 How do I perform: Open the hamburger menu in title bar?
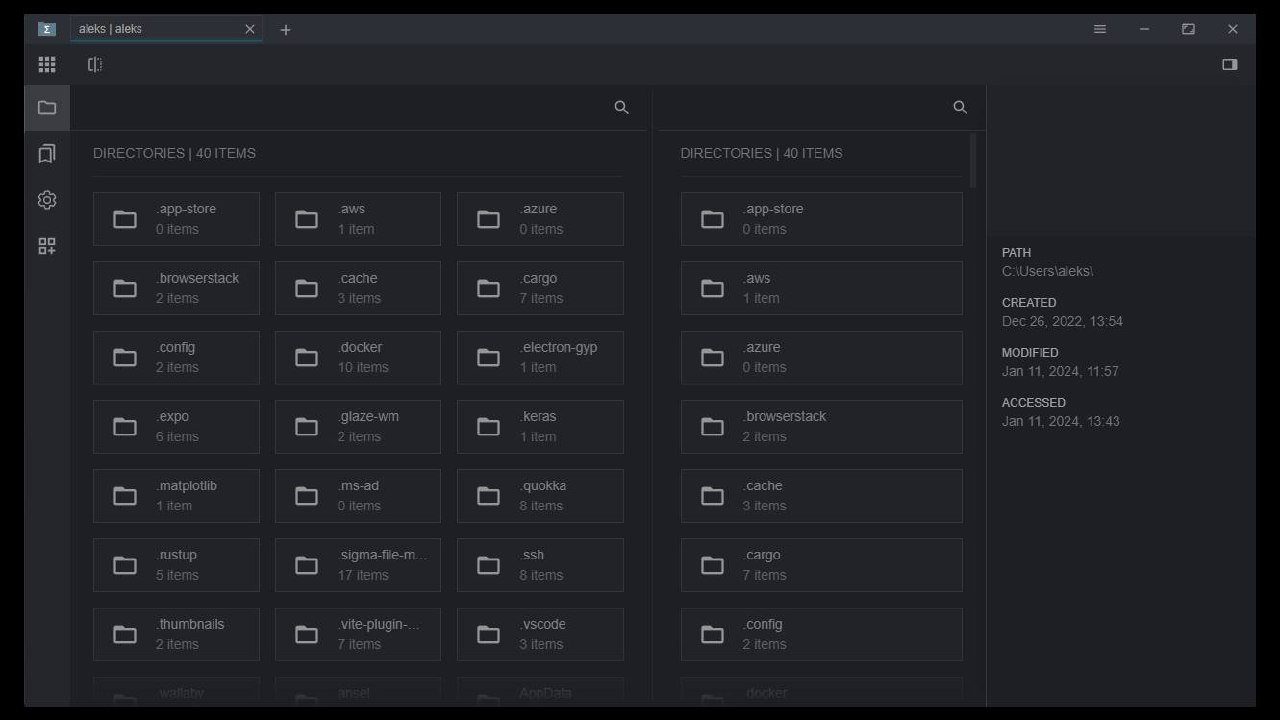pos(1100,30)
